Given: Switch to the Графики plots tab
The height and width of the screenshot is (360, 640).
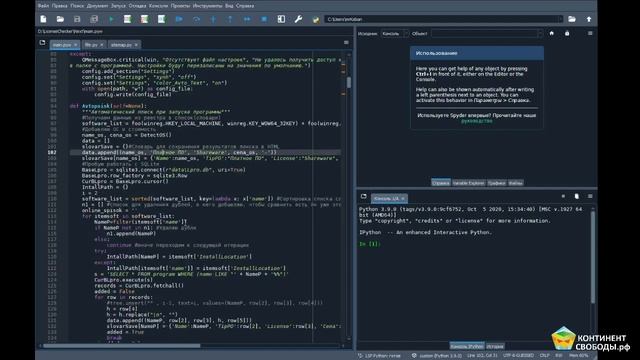Looking at the screenshot, I should click(496, 183).
